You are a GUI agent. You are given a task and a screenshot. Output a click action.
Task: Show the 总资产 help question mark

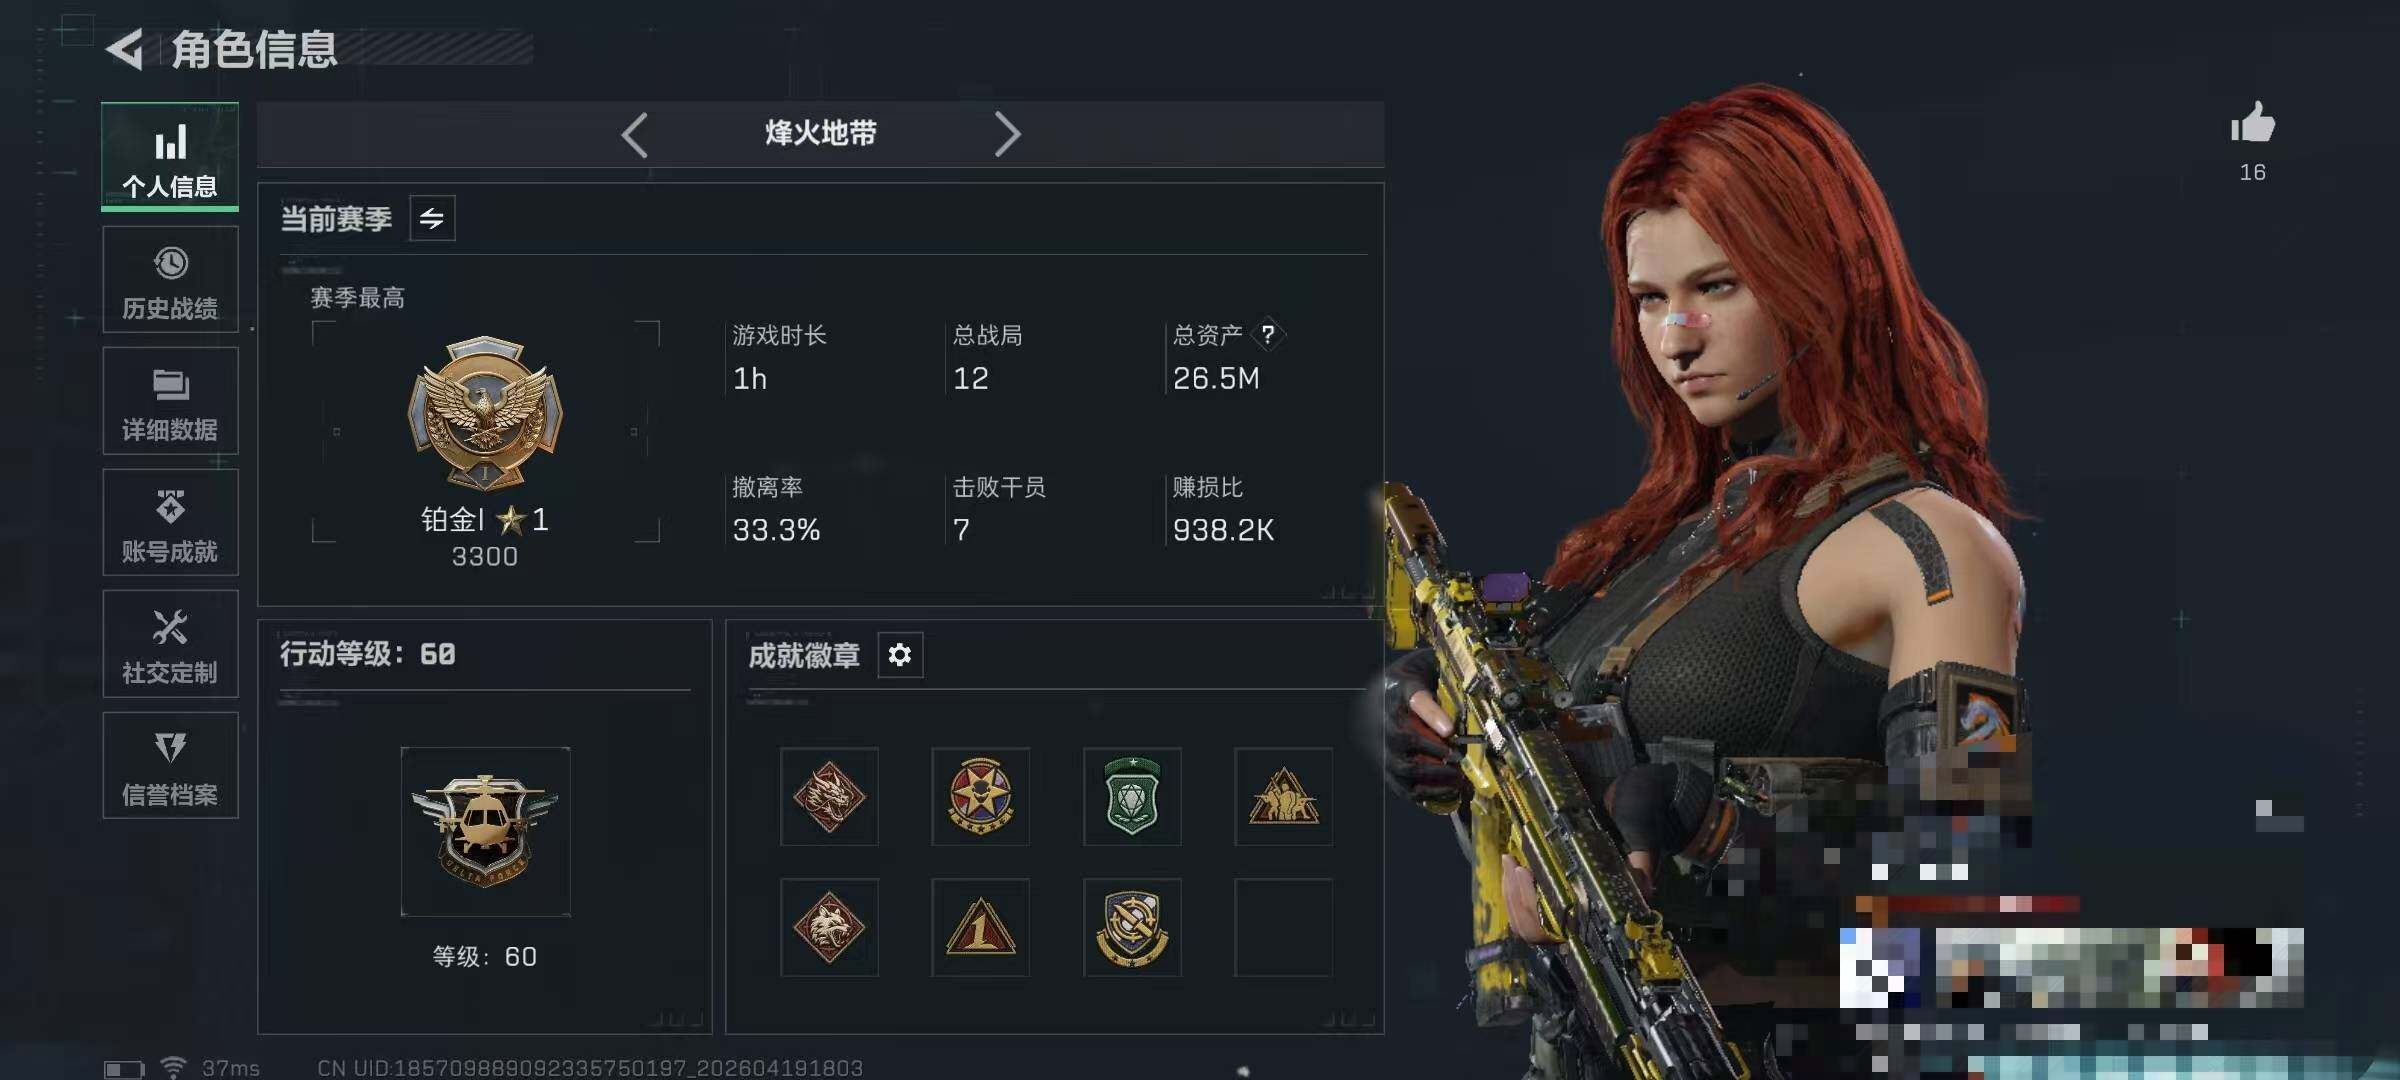[x=1268, y=334]
